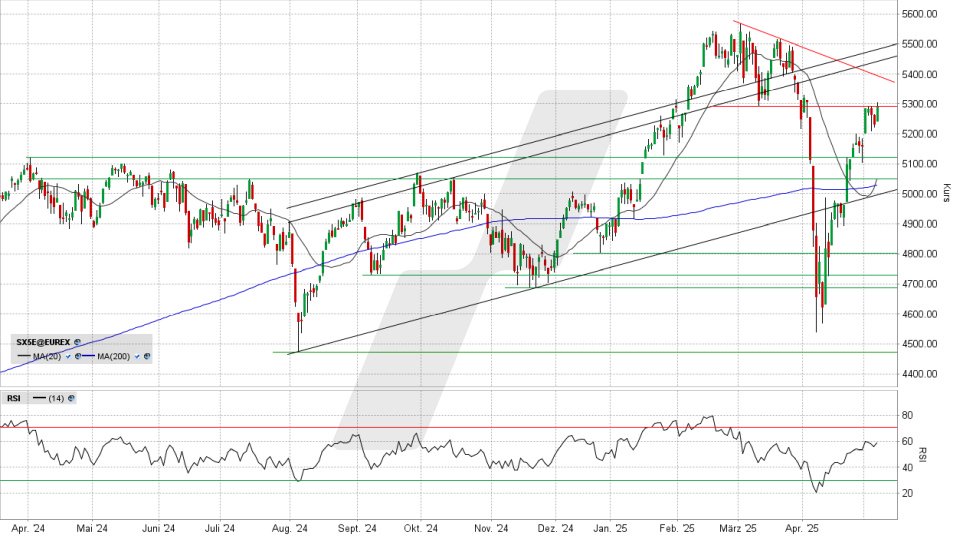The width and height of the screenshot is (960, 540).
Task: Click the rotated RSI axis title at right
Action: click(x=923, y=454)
